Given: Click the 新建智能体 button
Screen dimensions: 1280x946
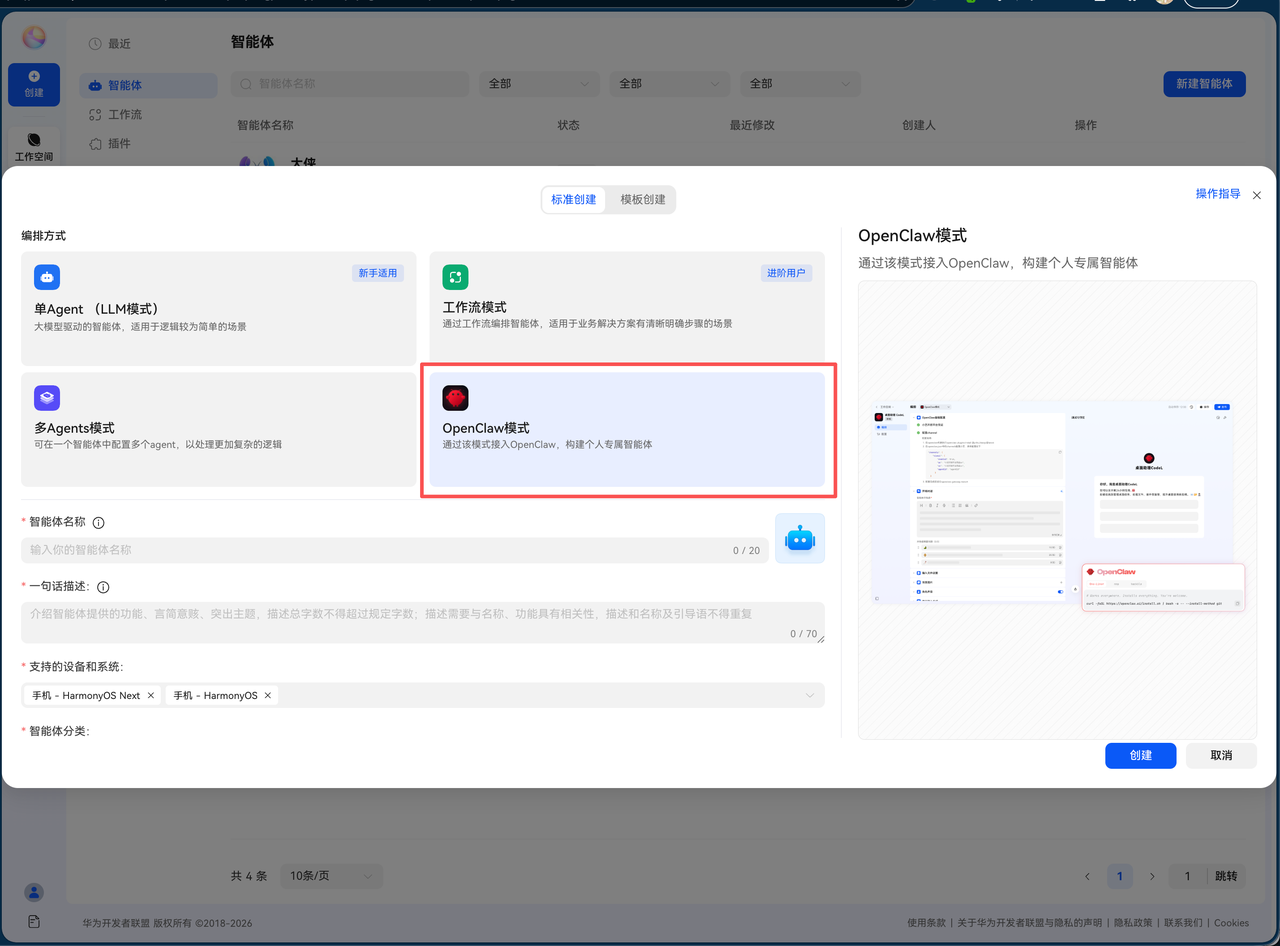Looking at the screenshot, I should coord(1204,84).
